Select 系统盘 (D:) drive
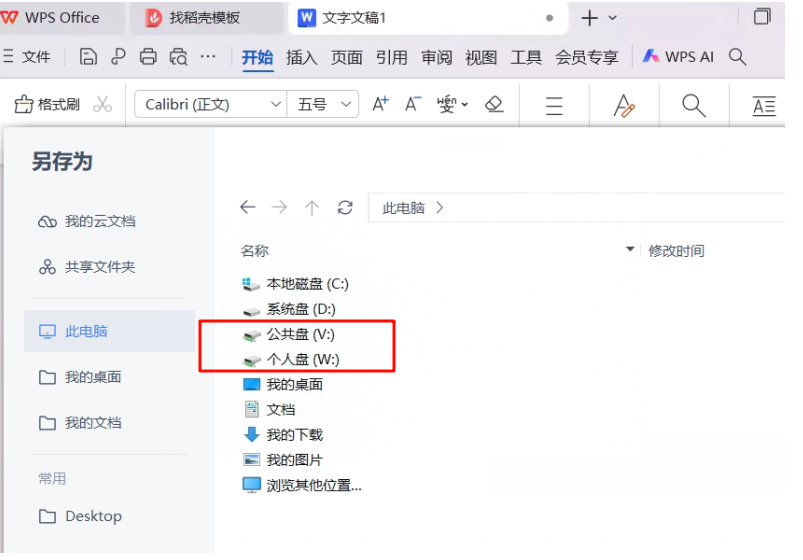The height and width of the screenshot is (560, 803). [289, 309]
